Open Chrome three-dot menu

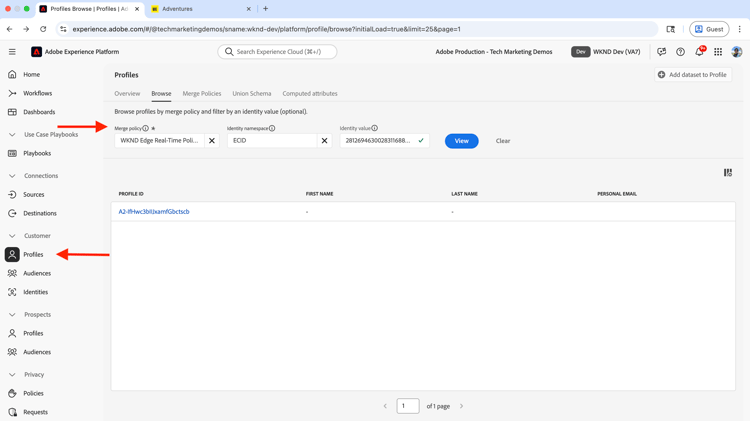point(739,29)
